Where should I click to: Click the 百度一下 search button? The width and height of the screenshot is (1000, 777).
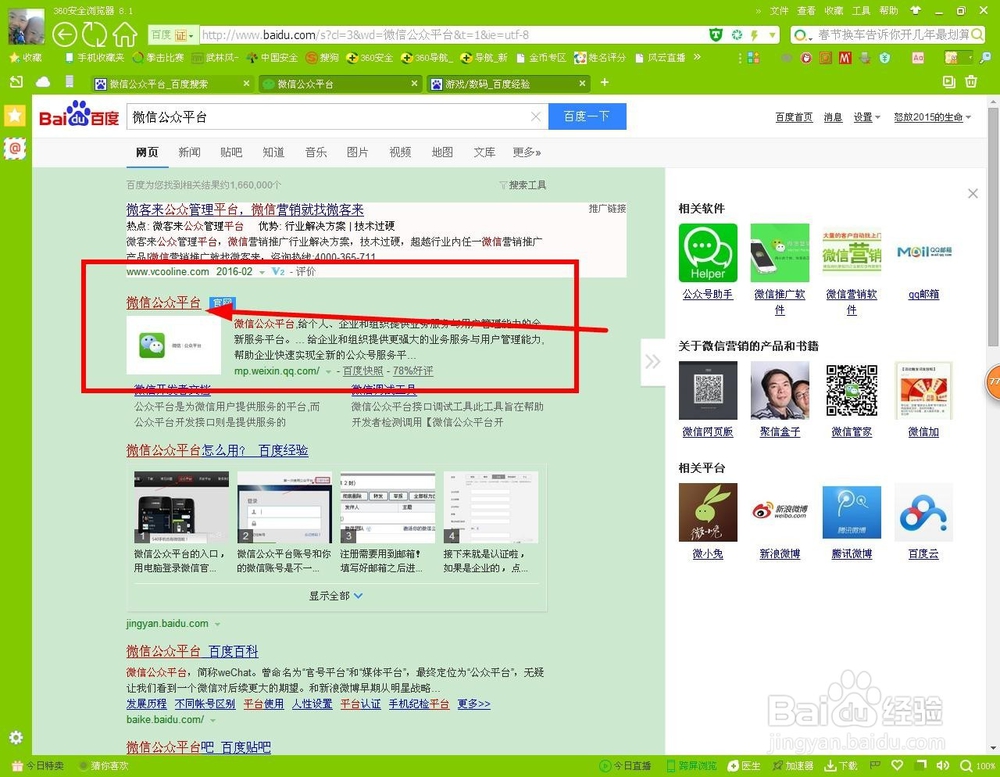(587, 116)
